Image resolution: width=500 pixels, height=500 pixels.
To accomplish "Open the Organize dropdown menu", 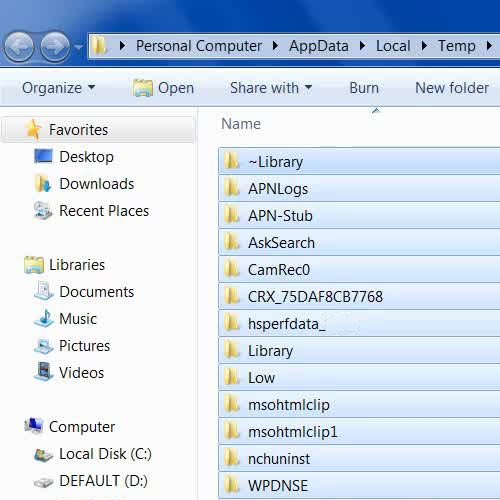I will [59, 88].
